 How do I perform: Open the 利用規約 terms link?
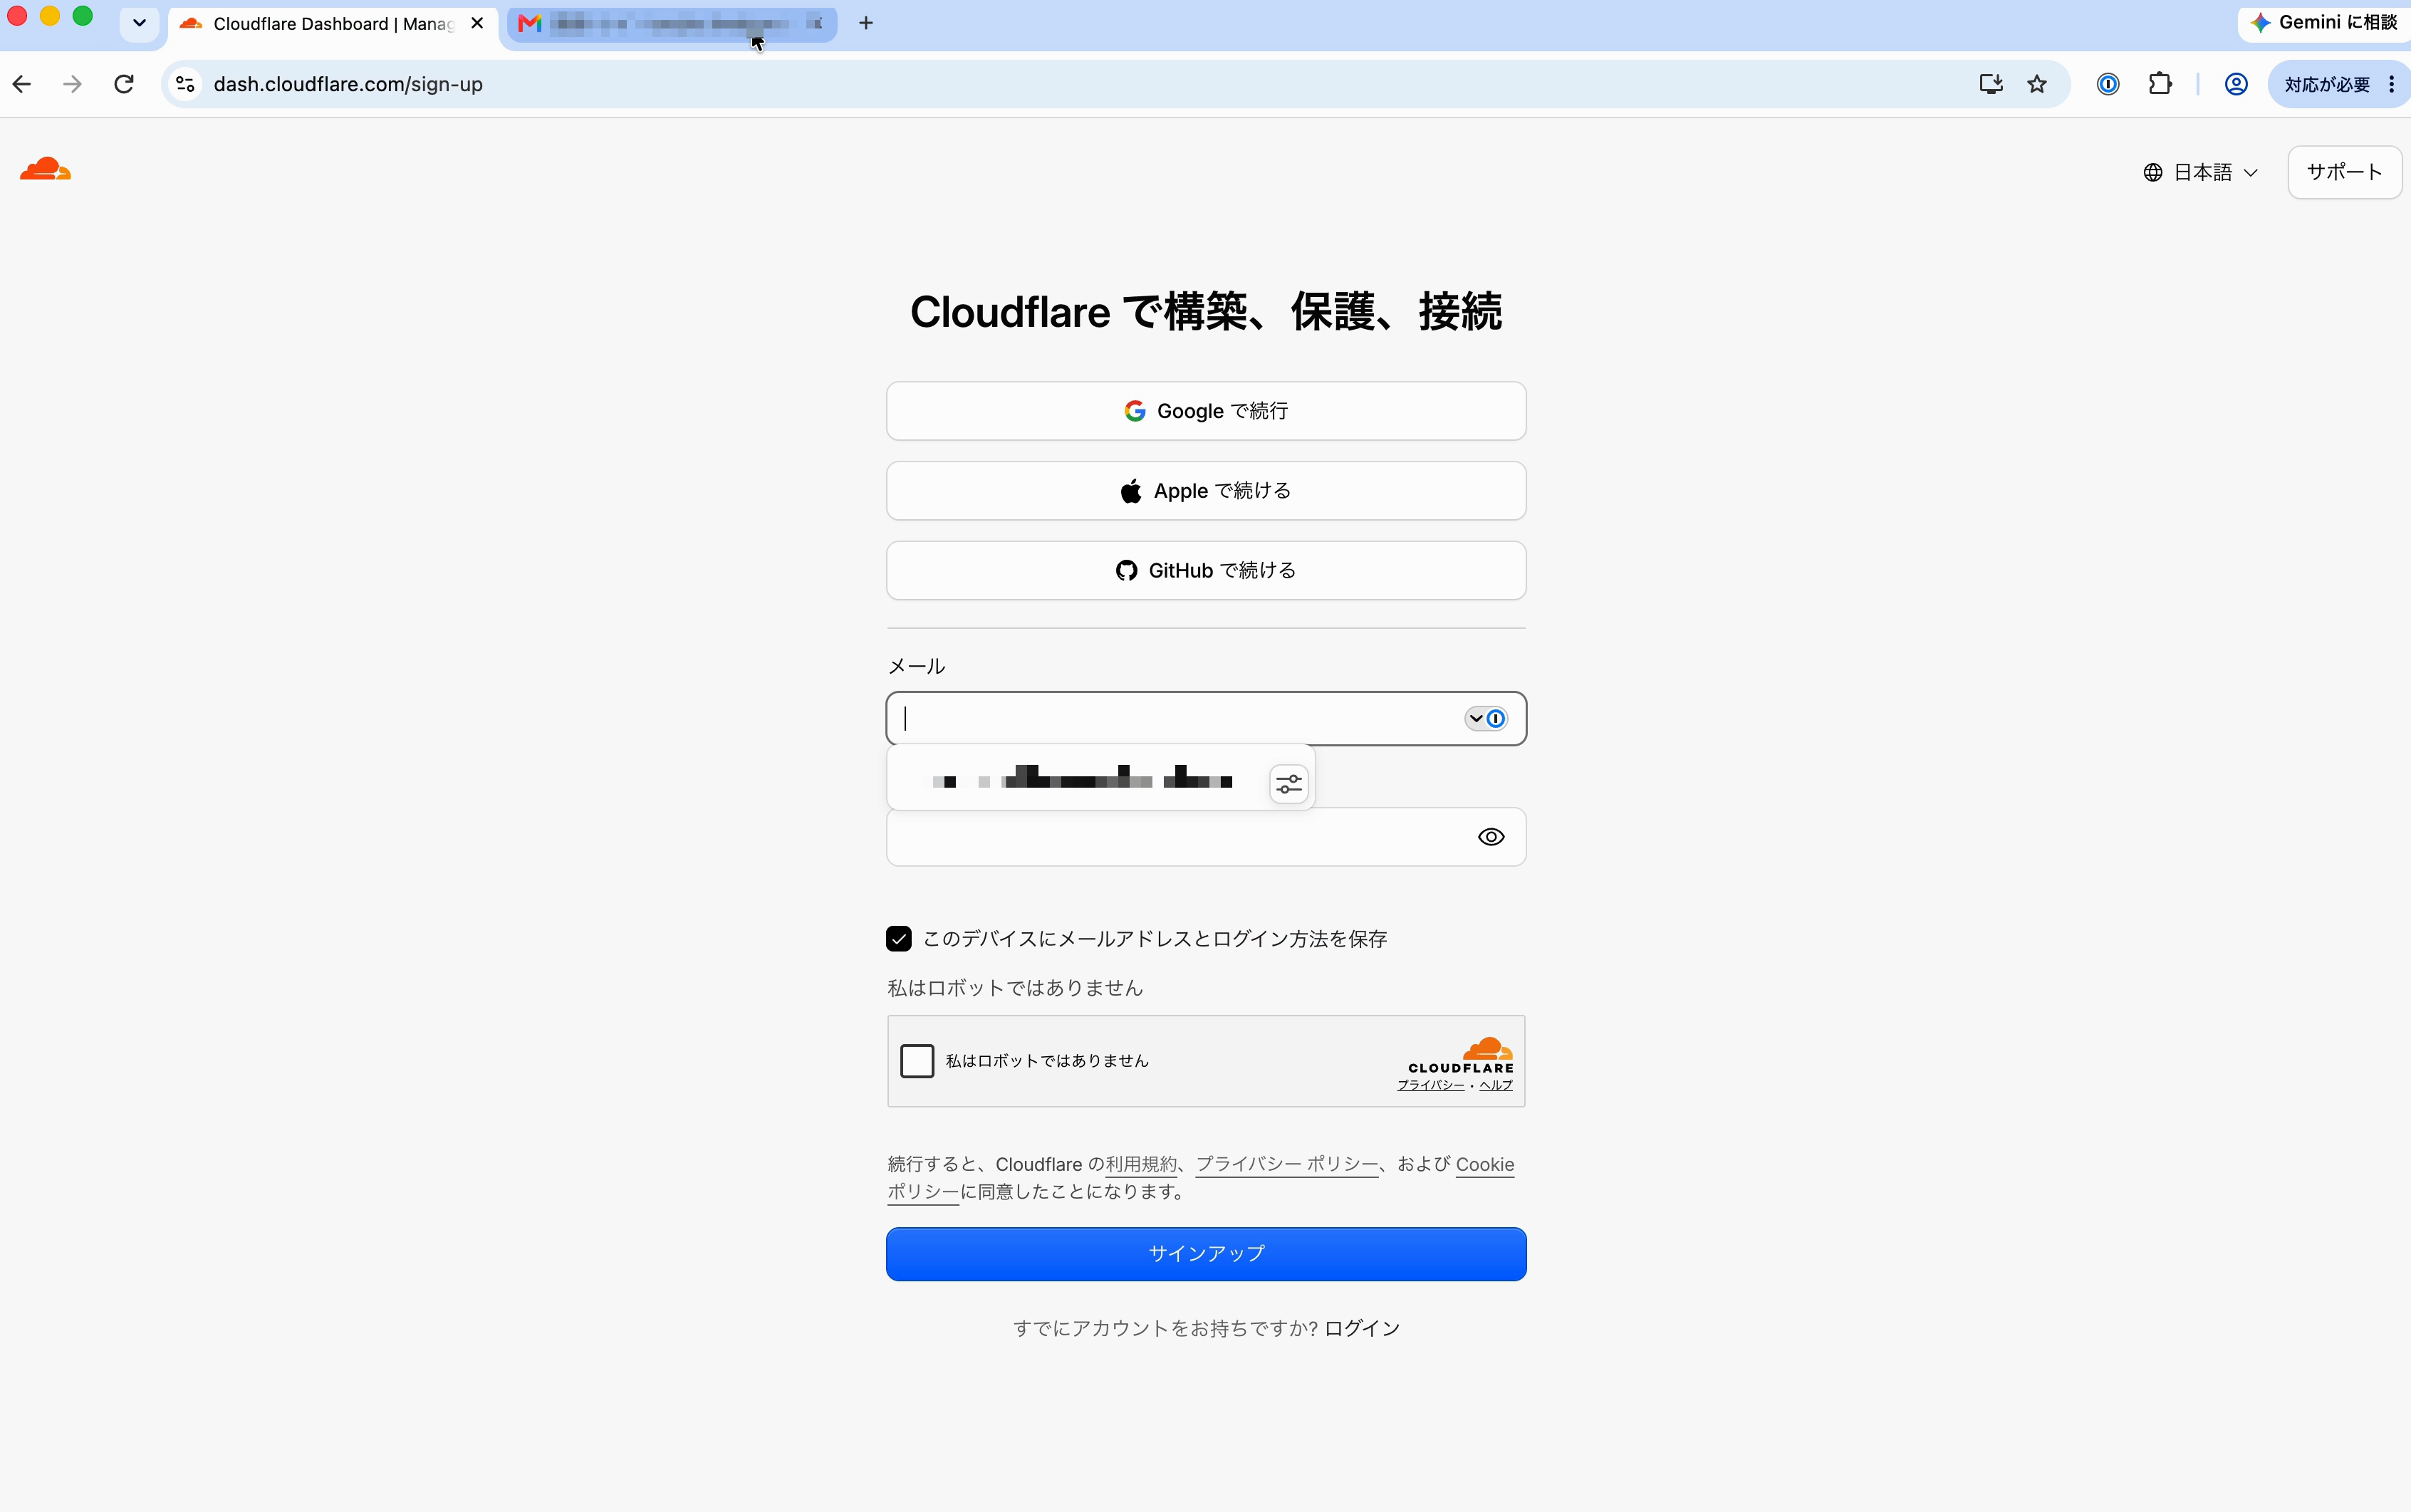click(1141, 1164)
